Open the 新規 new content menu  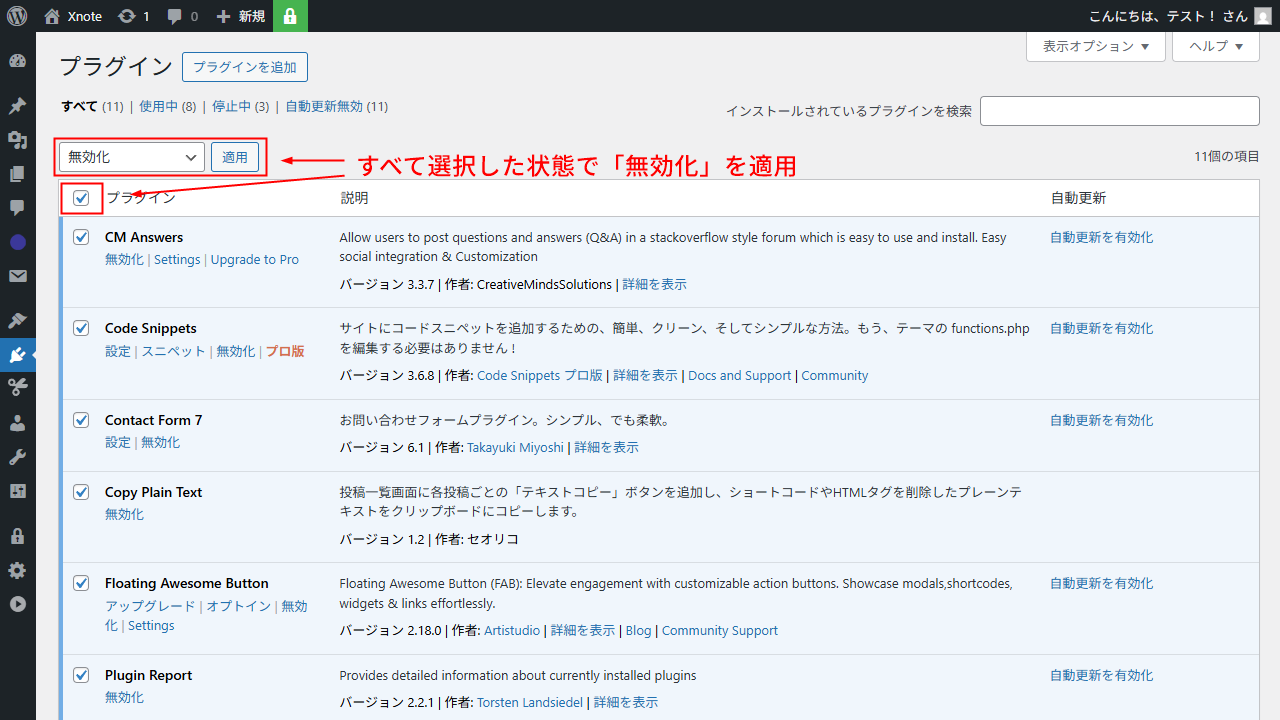[240, 16]
